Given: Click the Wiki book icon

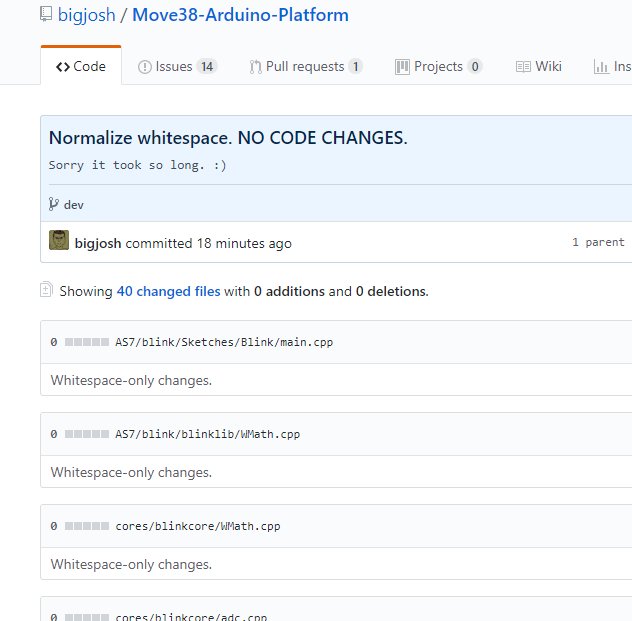Looking at the screenshot, I should tap(523, 67).
